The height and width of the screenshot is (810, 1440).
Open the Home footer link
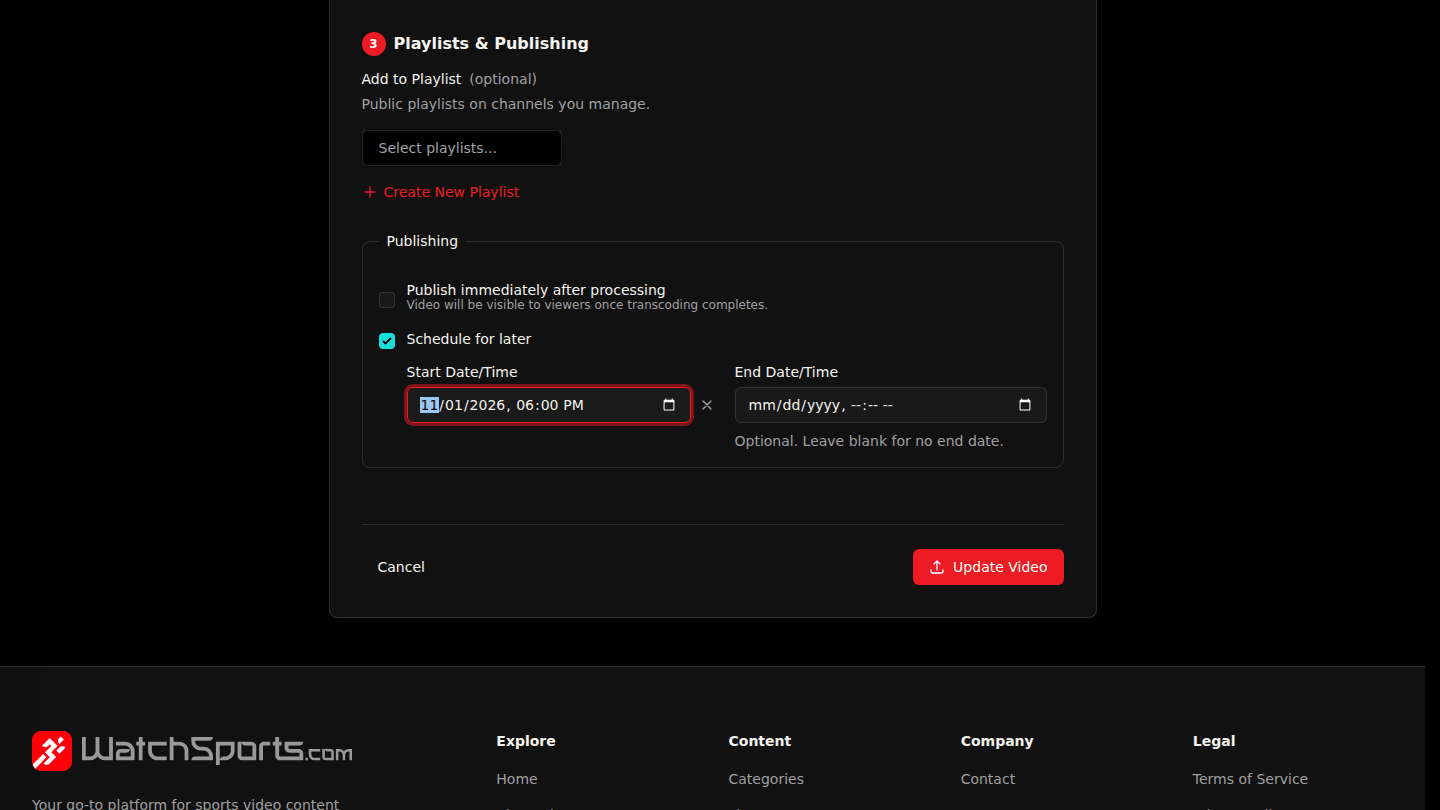pos(517,779)
